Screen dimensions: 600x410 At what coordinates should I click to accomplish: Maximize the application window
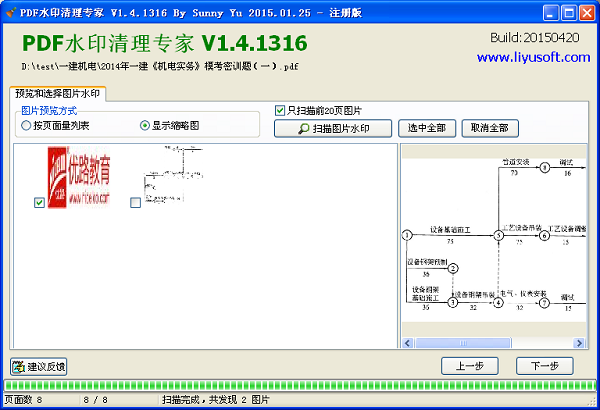tap(568, 12)
